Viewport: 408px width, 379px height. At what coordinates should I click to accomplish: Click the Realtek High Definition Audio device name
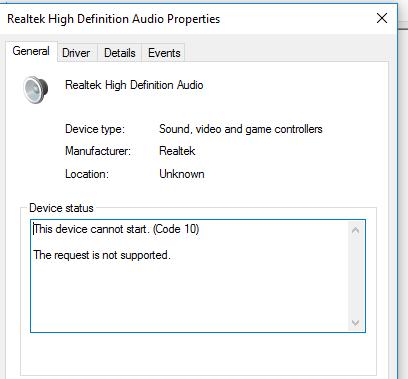(x=134, y=85)
